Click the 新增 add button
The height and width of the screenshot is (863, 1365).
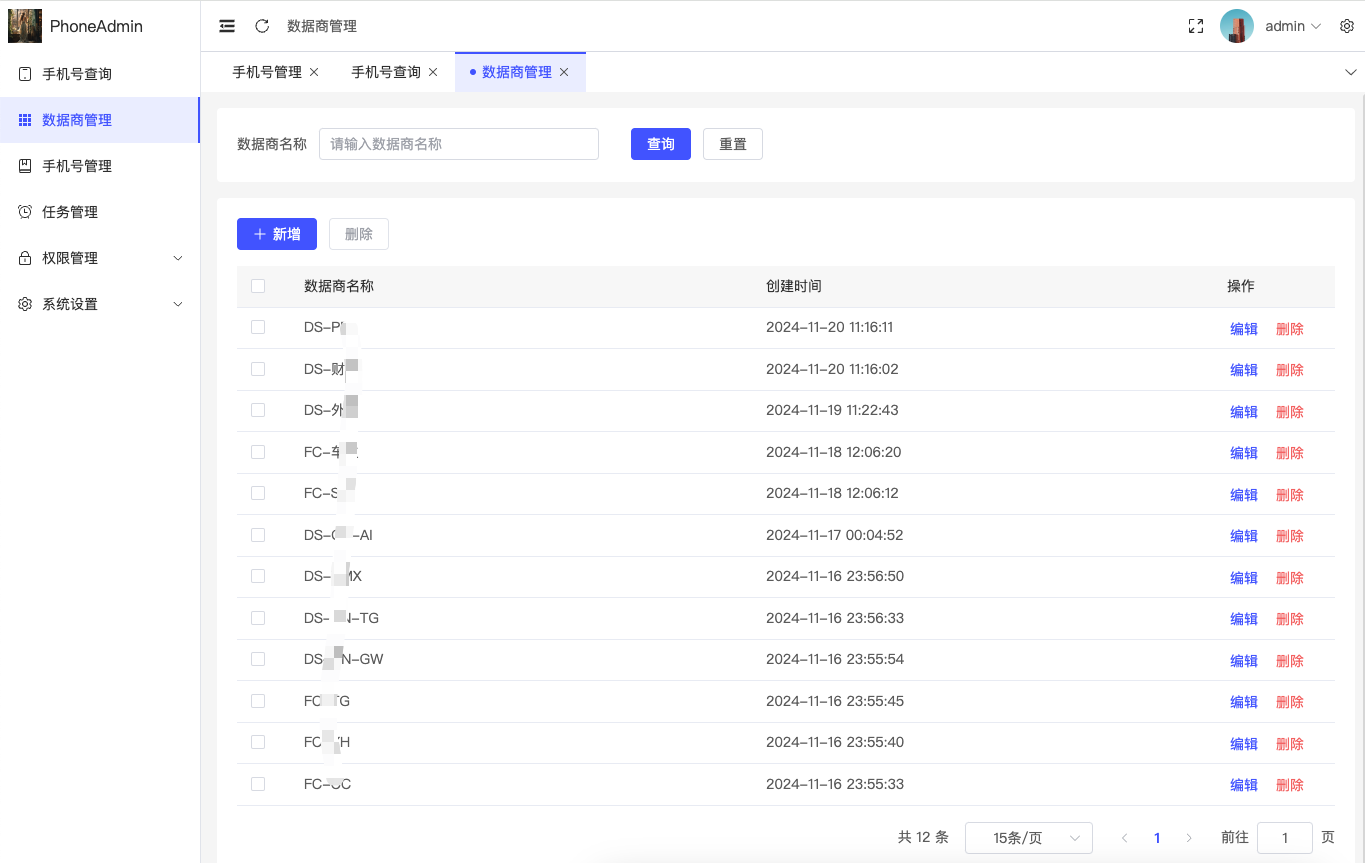(277, 234)
